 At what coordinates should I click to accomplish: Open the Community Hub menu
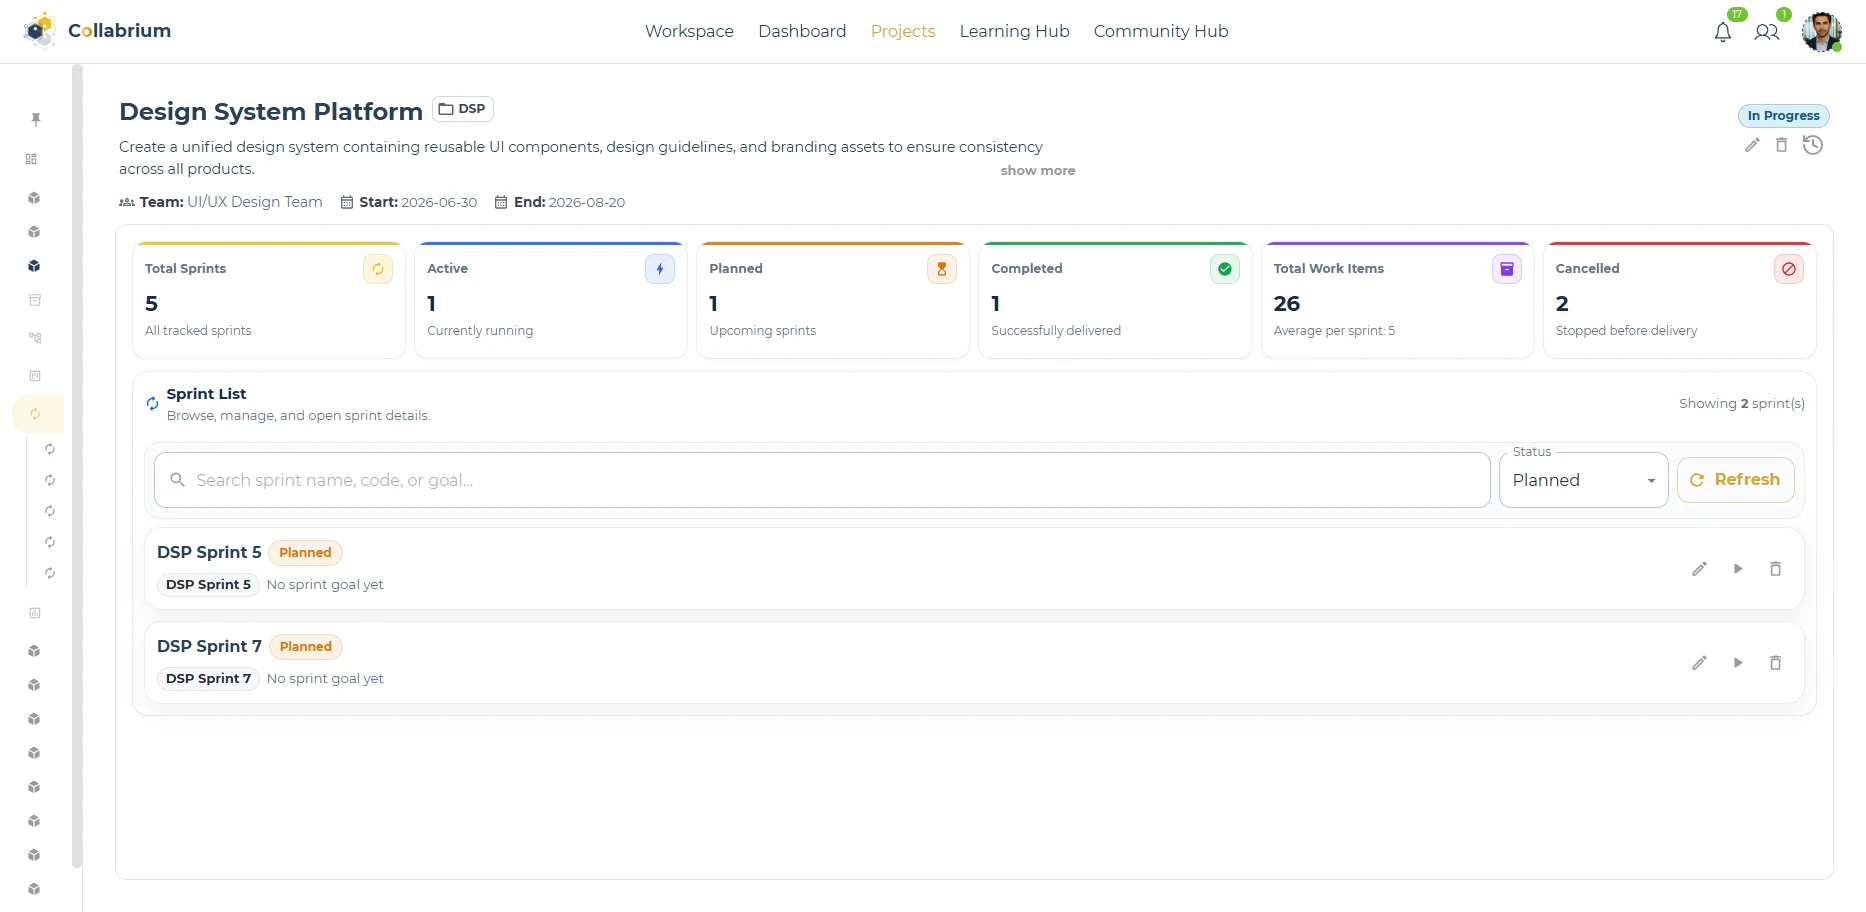[x=1161, y=31]
